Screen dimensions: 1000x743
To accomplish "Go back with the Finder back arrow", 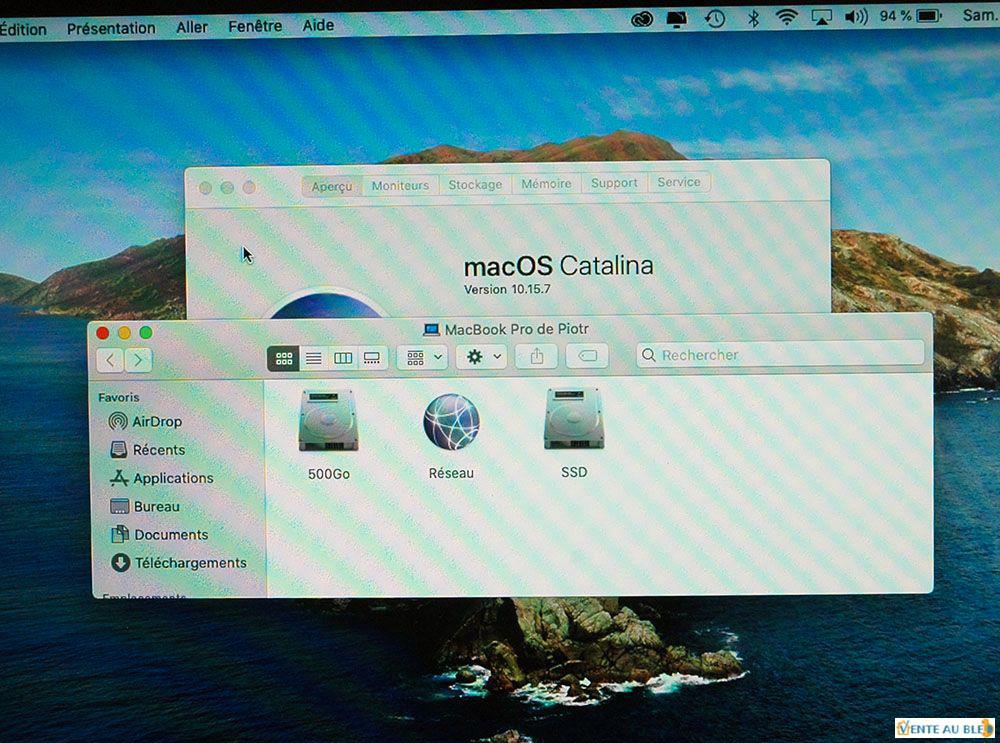I will pyautogui.click(x=110, y=360).
